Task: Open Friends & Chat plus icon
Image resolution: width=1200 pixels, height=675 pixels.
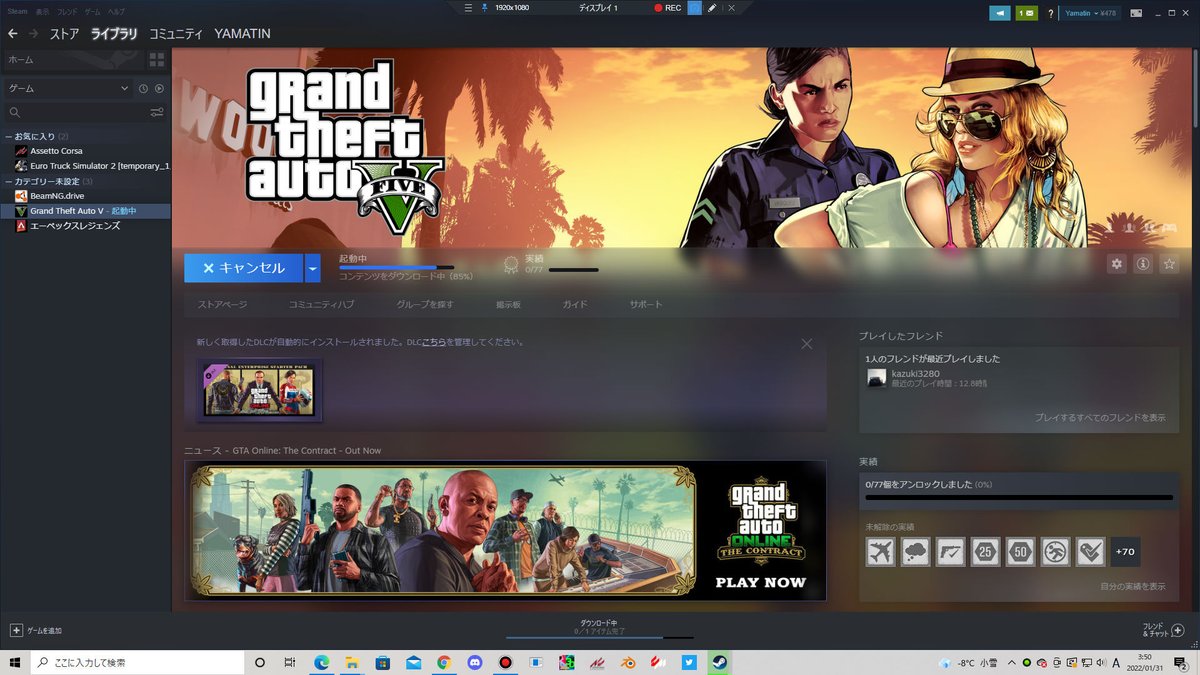Action: [x=1177, y=631]
